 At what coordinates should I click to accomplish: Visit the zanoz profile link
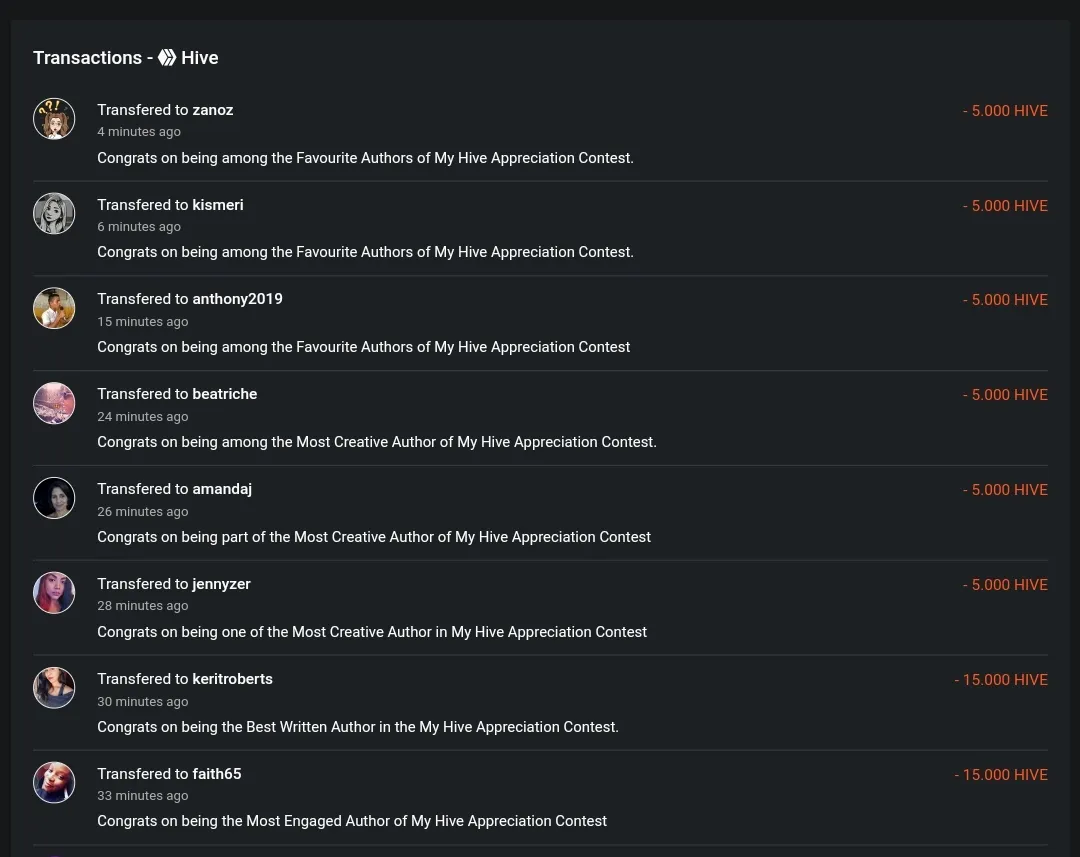pos(213,110)
